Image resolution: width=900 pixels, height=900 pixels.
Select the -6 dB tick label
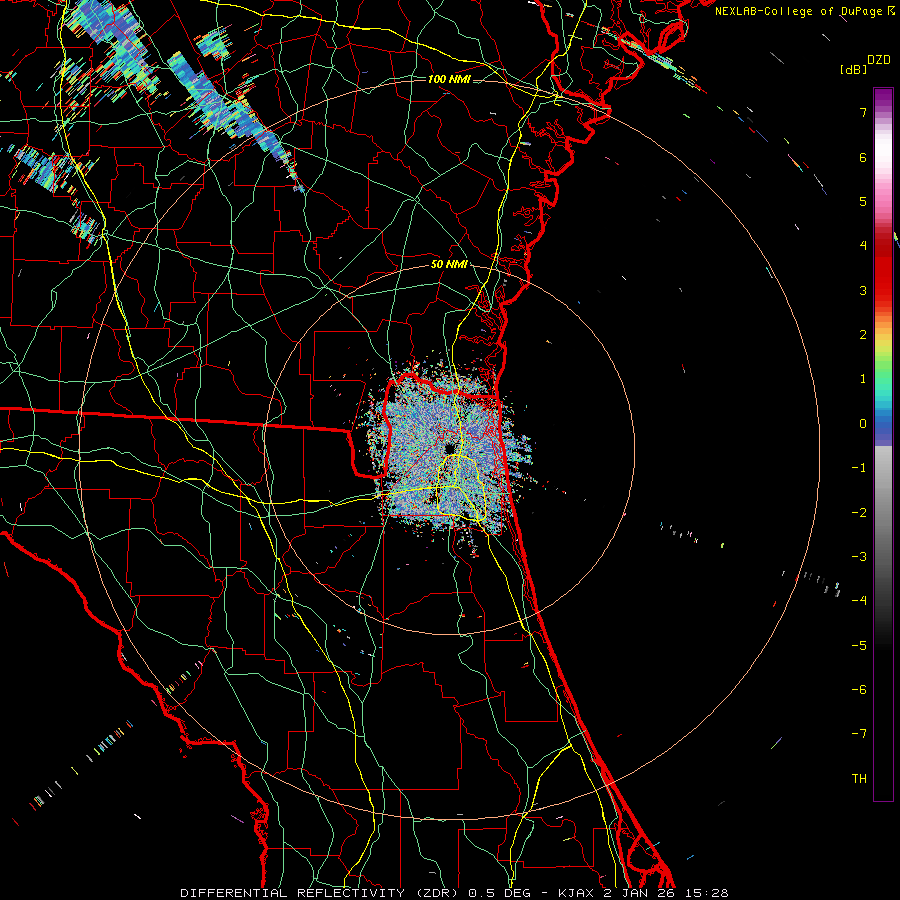coord(859,690)
